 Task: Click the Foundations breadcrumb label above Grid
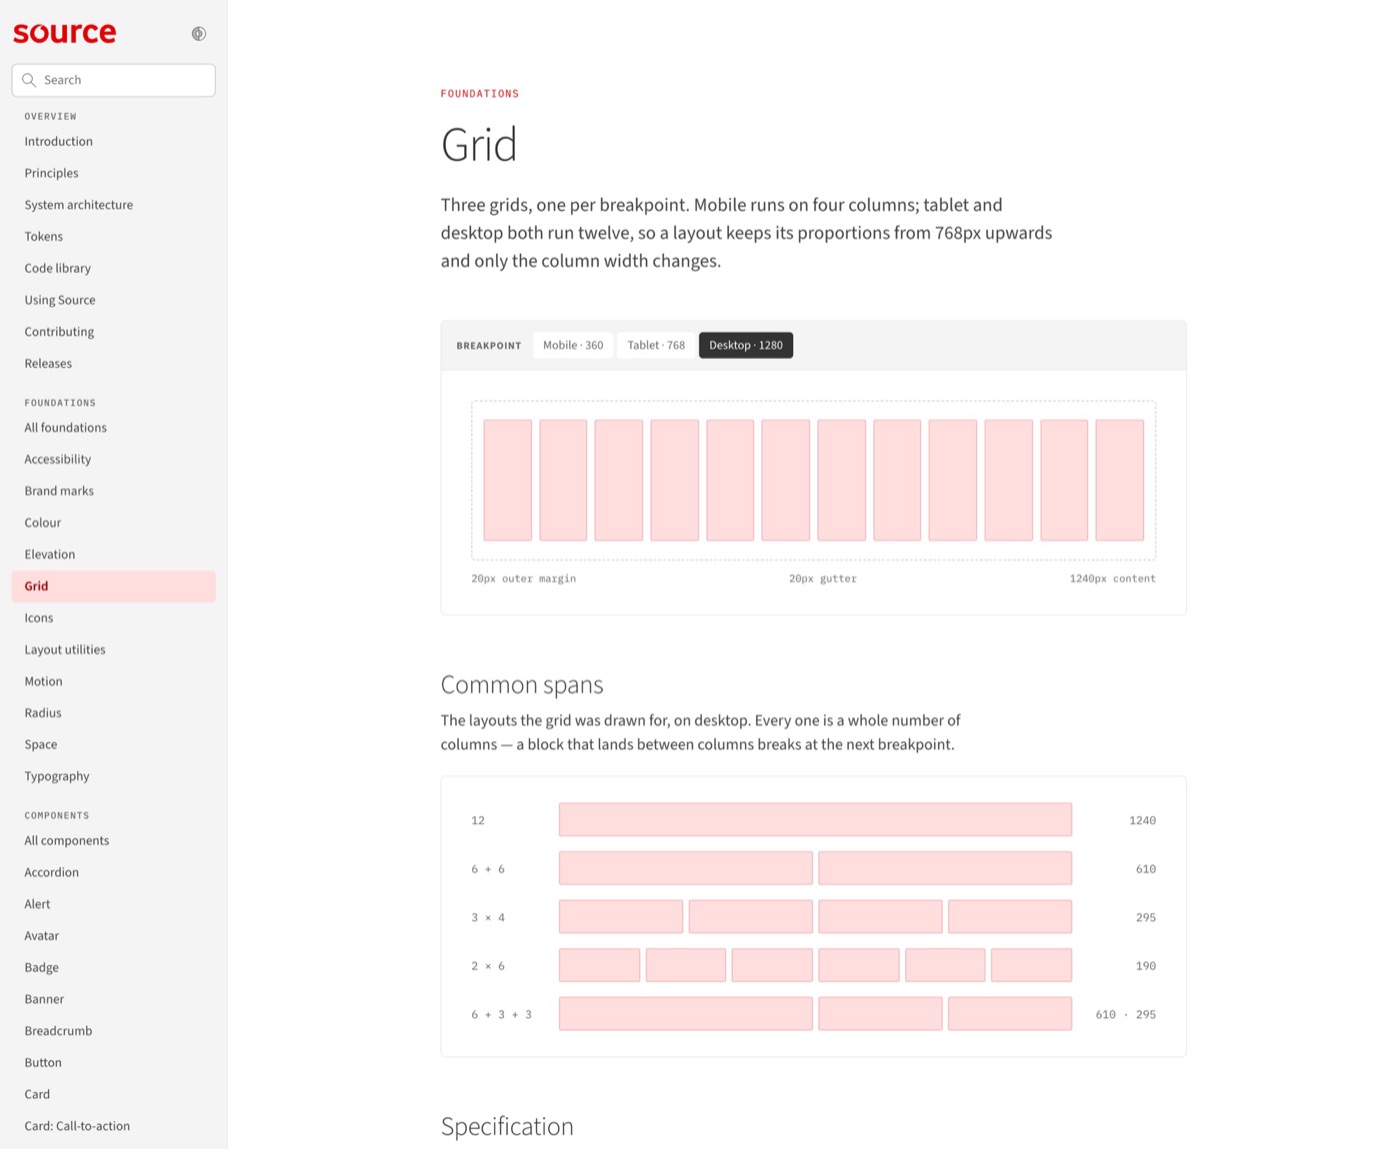coord(480,94)
